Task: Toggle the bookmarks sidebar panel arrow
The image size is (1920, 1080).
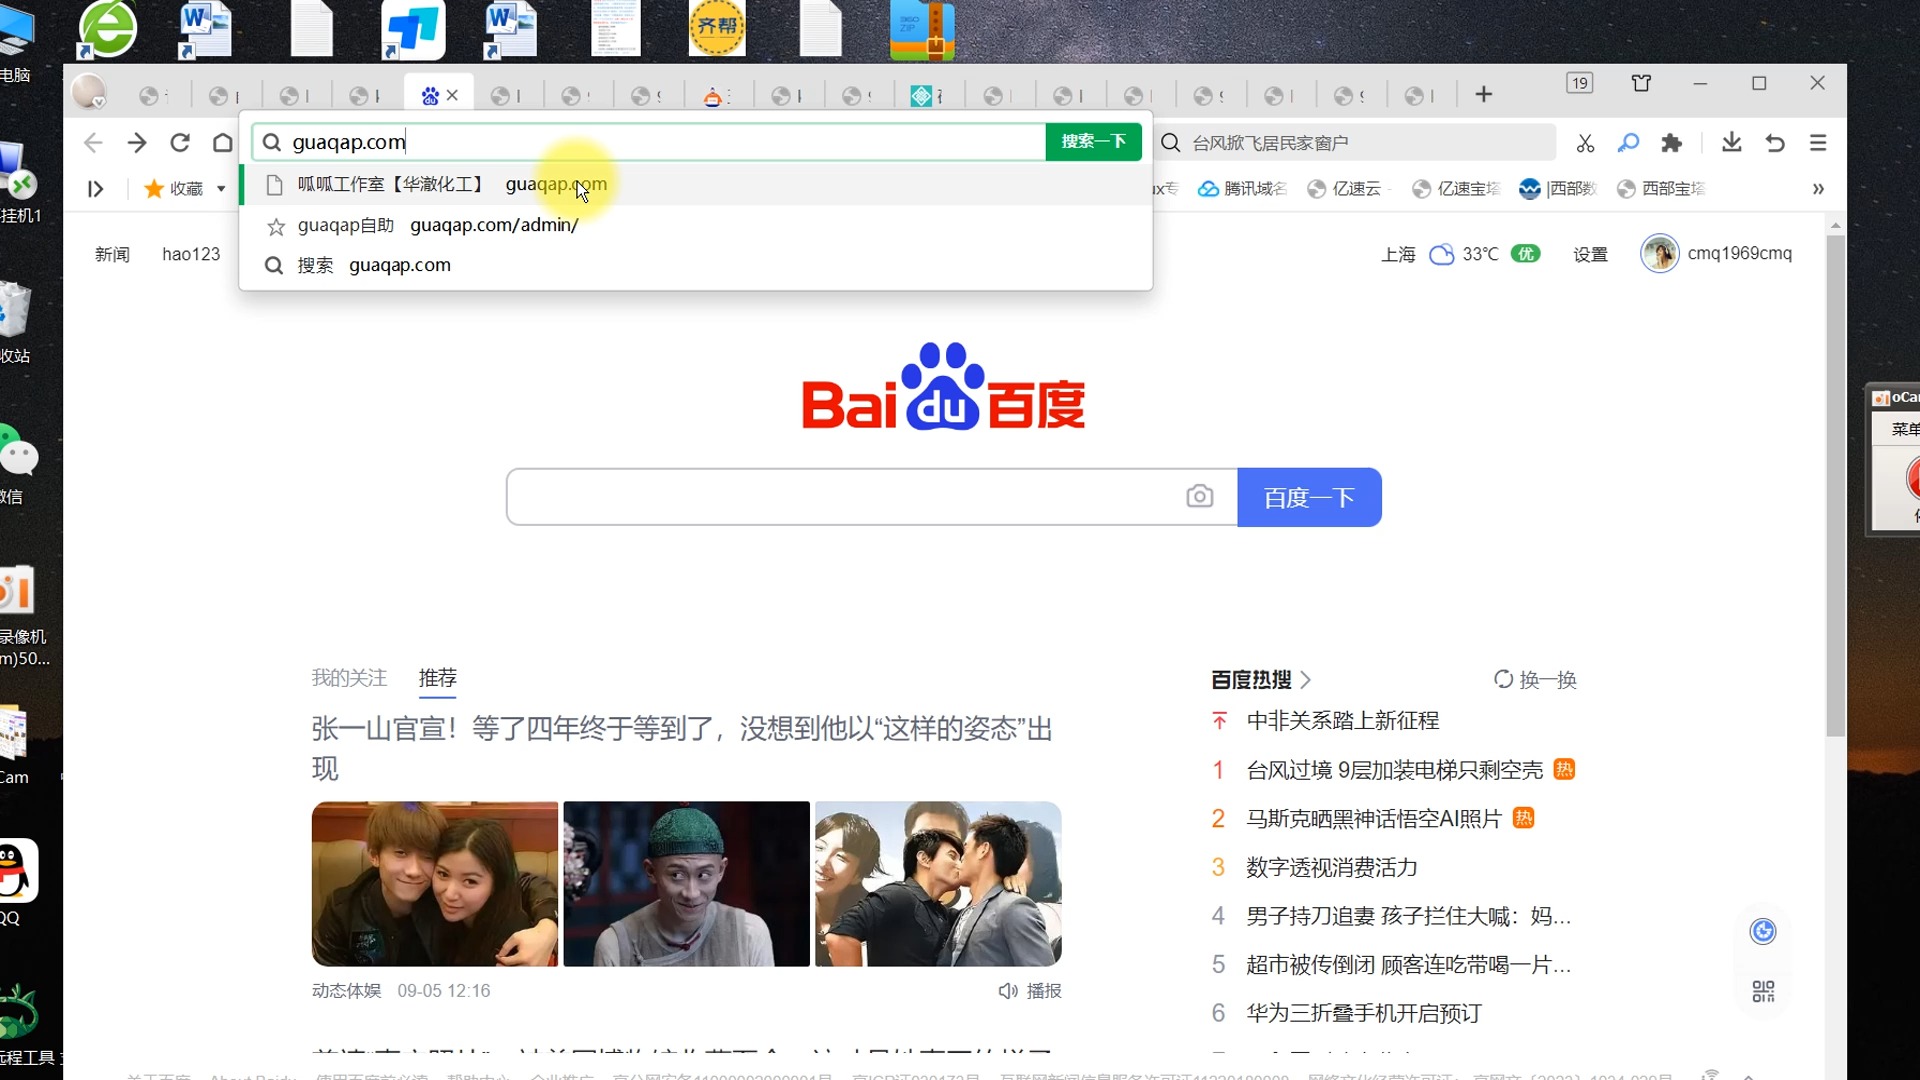Action: (x=95, y=189)
